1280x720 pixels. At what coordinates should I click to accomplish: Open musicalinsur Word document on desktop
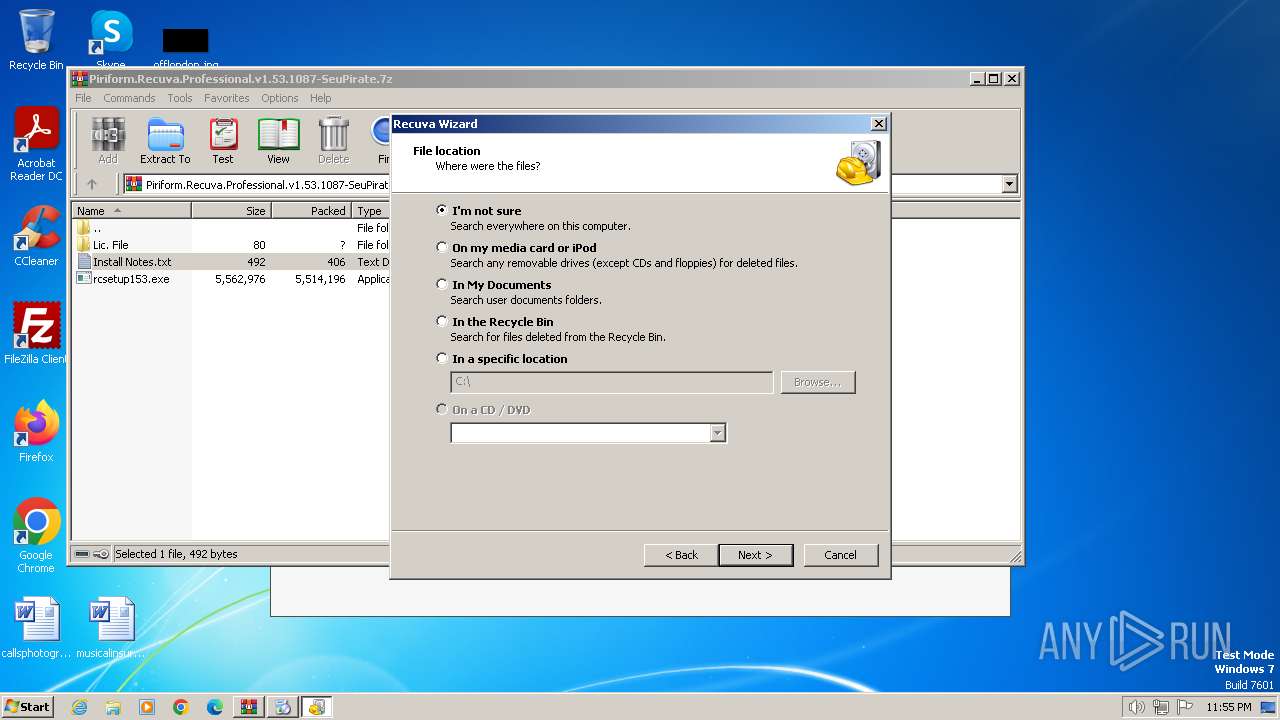pyautogui.click(x=110, y=628)
